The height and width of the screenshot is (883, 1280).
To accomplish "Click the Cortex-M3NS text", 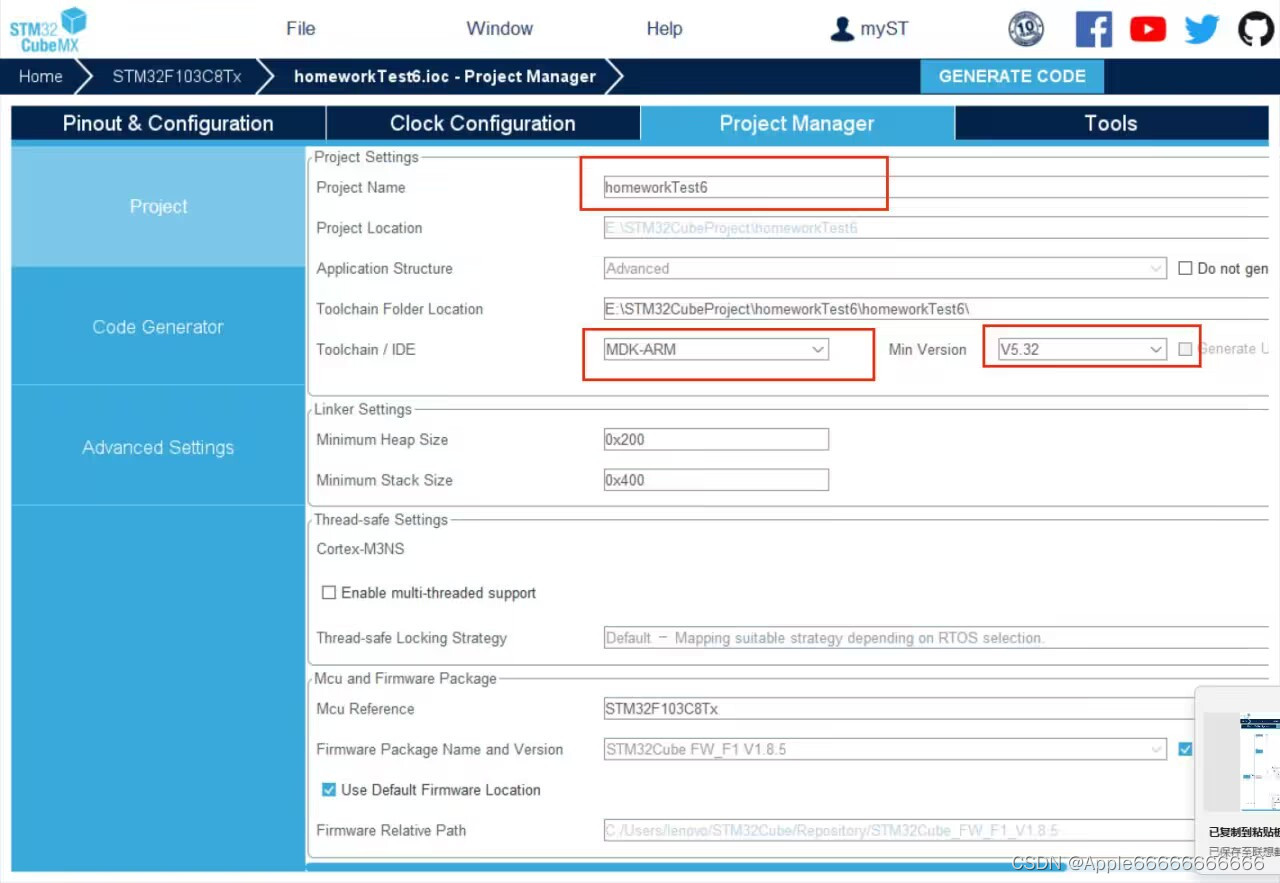I will click(x=360, y=549).
